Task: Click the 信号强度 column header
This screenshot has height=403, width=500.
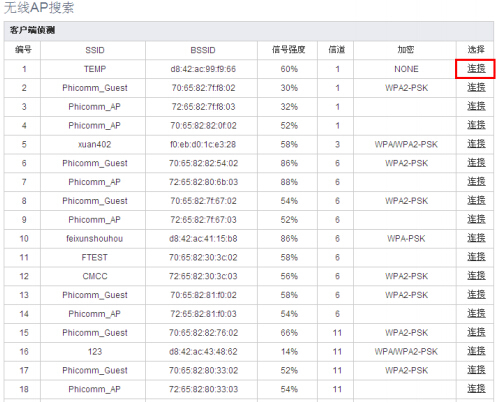Action: 288,50
